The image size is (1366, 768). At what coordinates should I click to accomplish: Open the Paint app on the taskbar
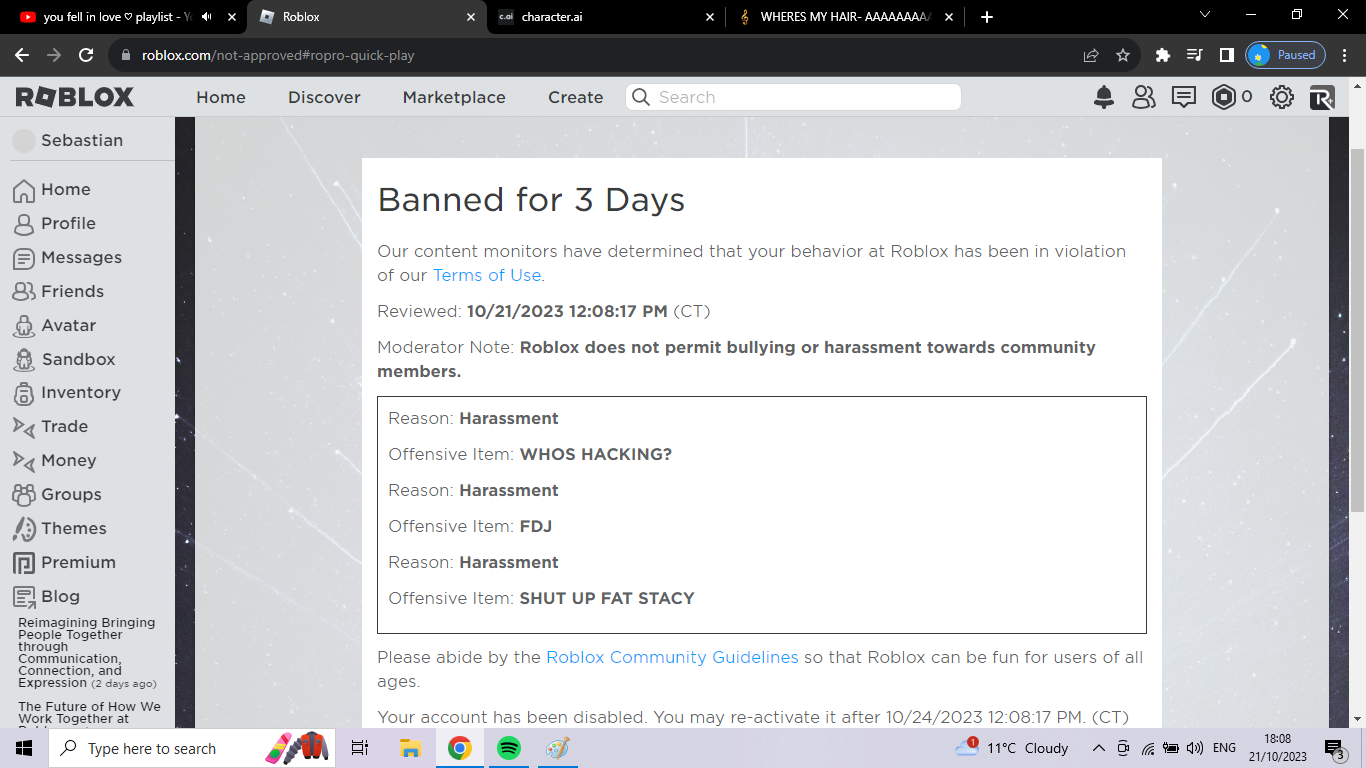point(558,748)
